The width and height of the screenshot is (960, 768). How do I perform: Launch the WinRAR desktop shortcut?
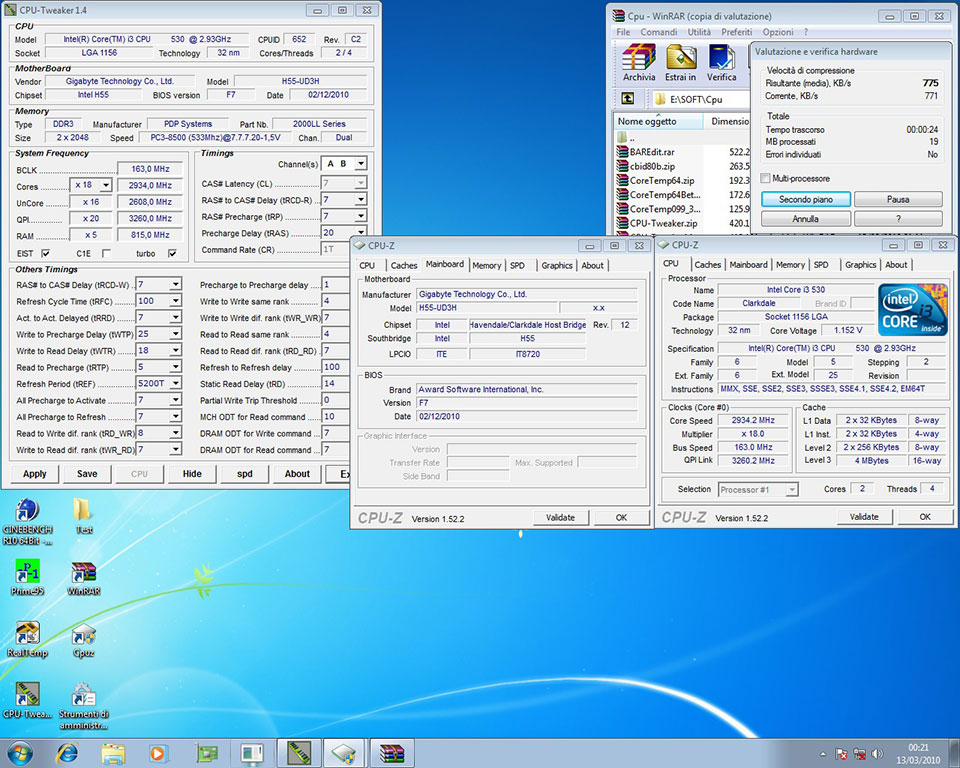[x=83, y=579]
